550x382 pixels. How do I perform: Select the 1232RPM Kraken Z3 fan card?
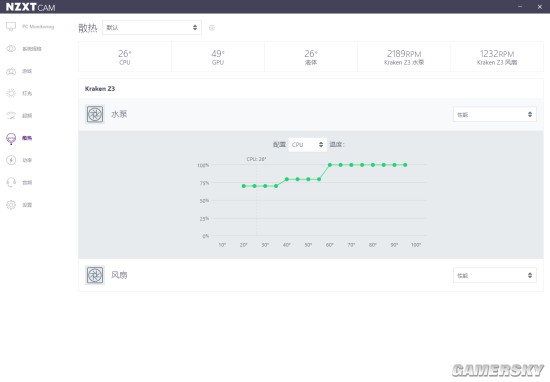497,57
